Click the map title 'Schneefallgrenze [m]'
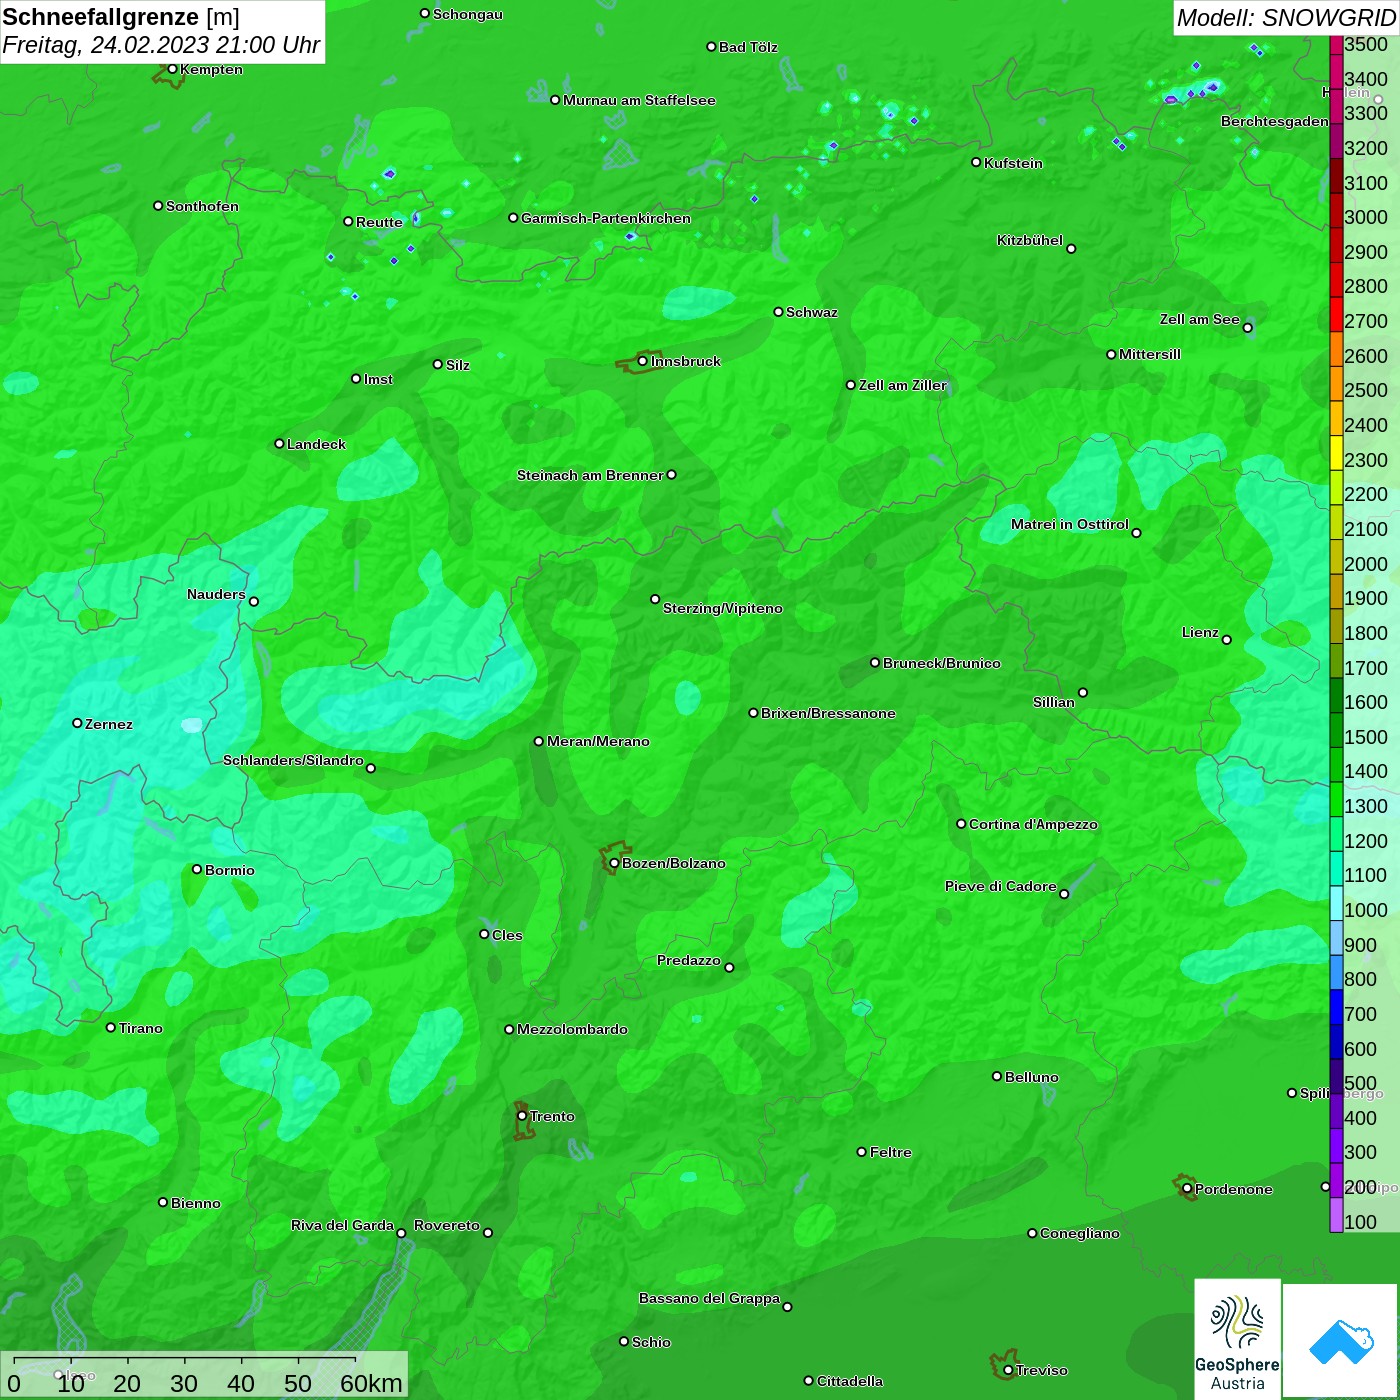The width and height of the screenshot is (1400, 1400). coord(121,17)
